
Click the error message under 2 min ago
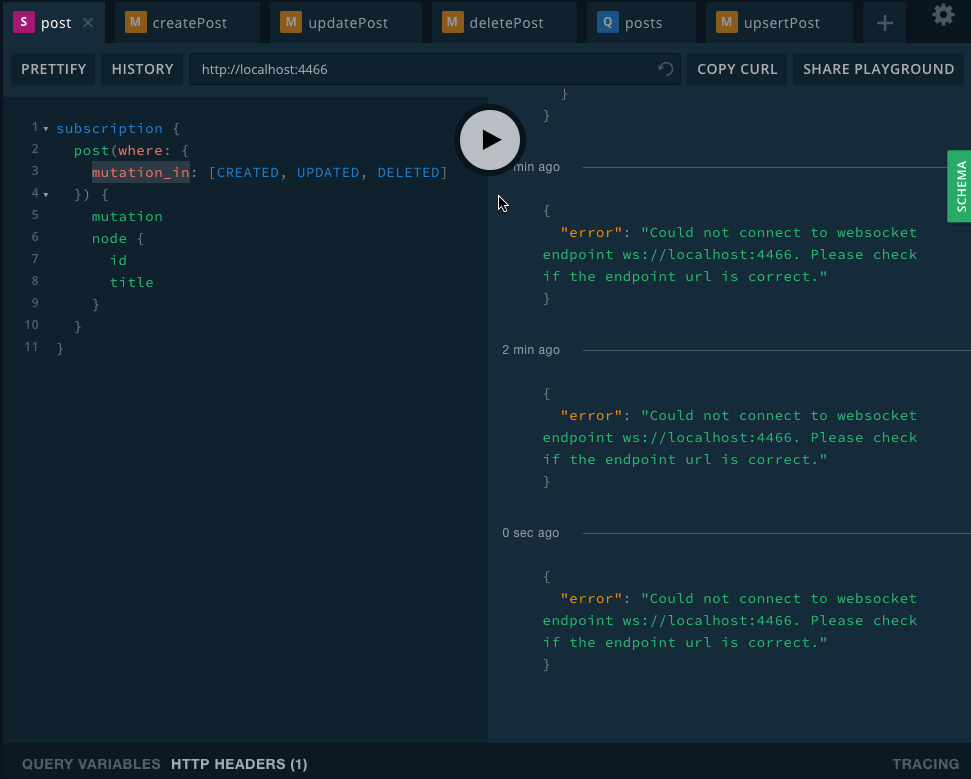click(730, 438)
